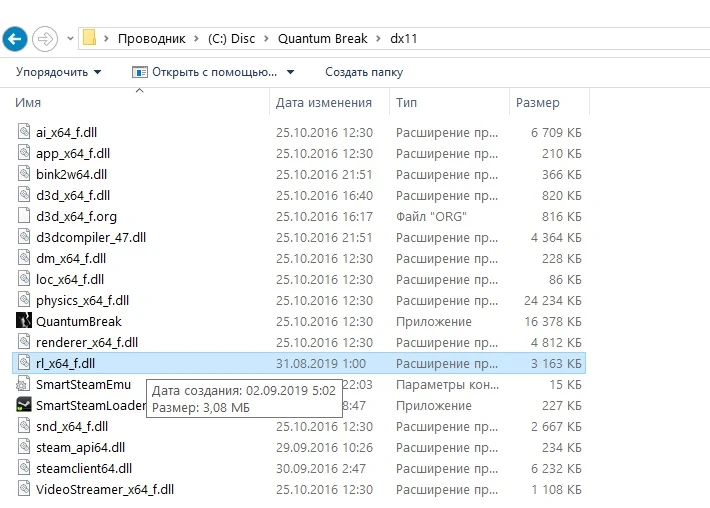The width and height of the screenshot is (710, 508).
Task: Click the file name loc_x64_f.dll
Action: coord(70,279)
